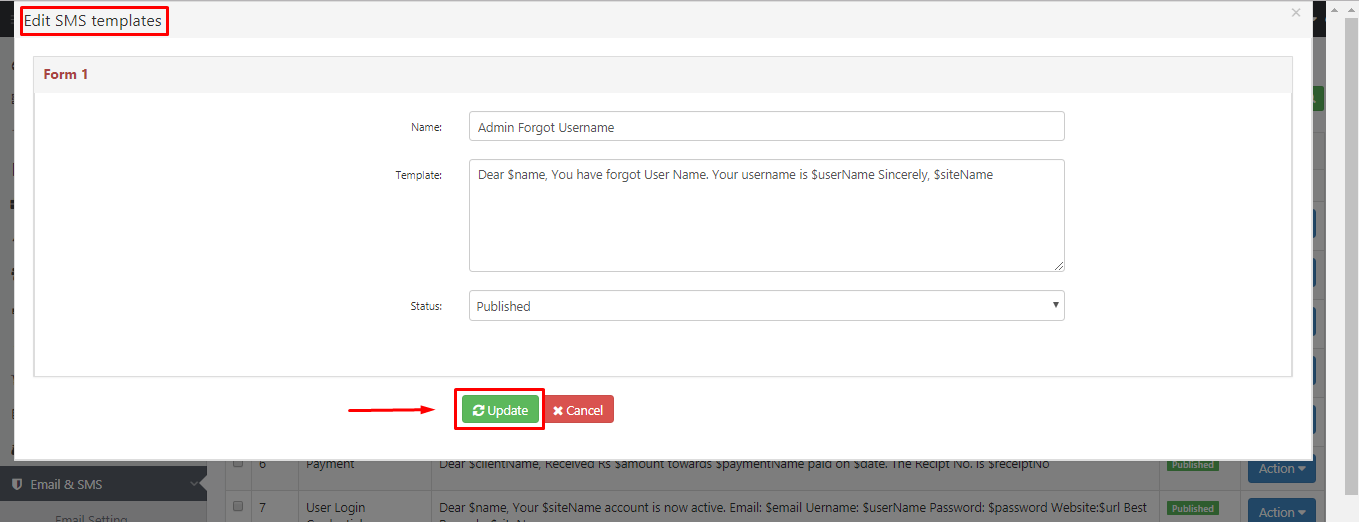Image resolution: width=1359 pixels, height=522 pixels.
Task: Click the User Login template text starting Dear $name
Action: coord(793,508)
